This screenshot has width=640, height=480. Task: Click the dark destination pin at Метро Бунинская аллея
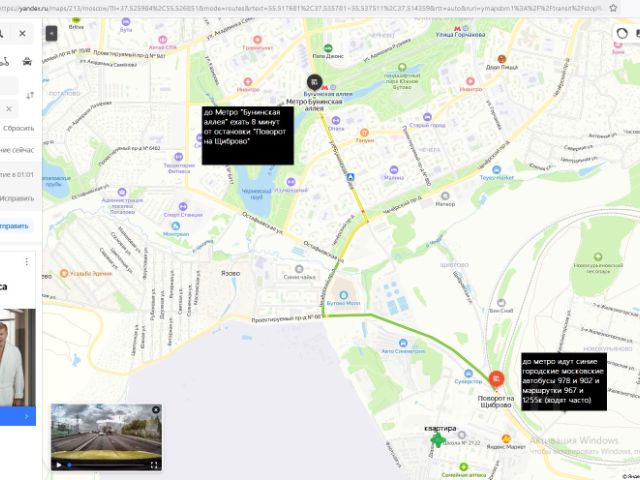click(x=314, y=83)
